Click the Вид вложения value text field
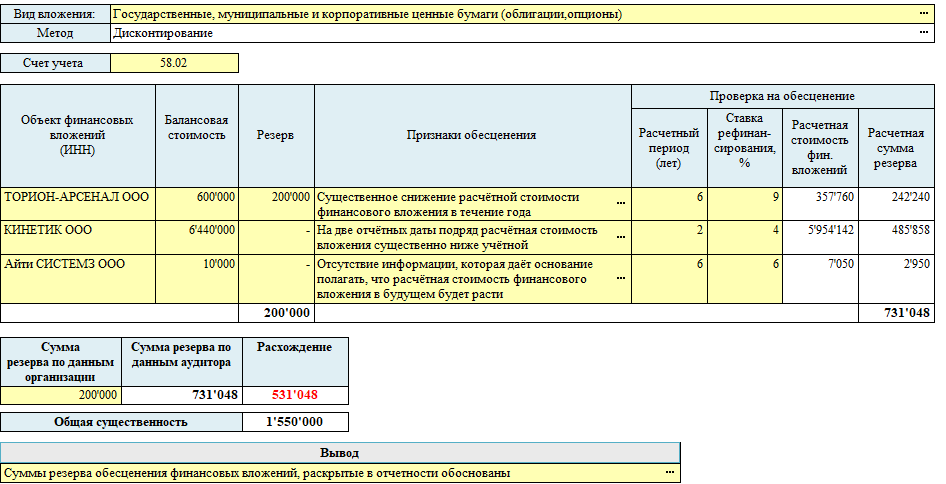This screenshot has width=946, height=484. tap(510, 15)
